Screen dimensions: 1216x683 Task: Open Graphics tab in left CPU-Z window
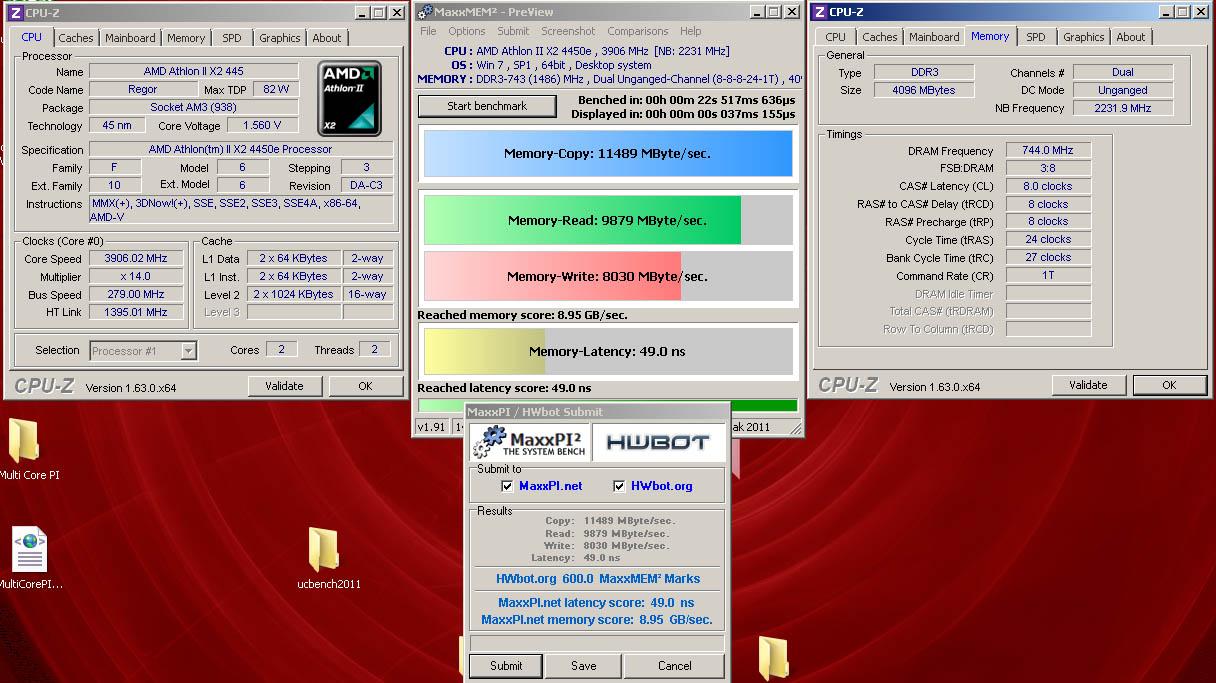[x=280, y=38]
